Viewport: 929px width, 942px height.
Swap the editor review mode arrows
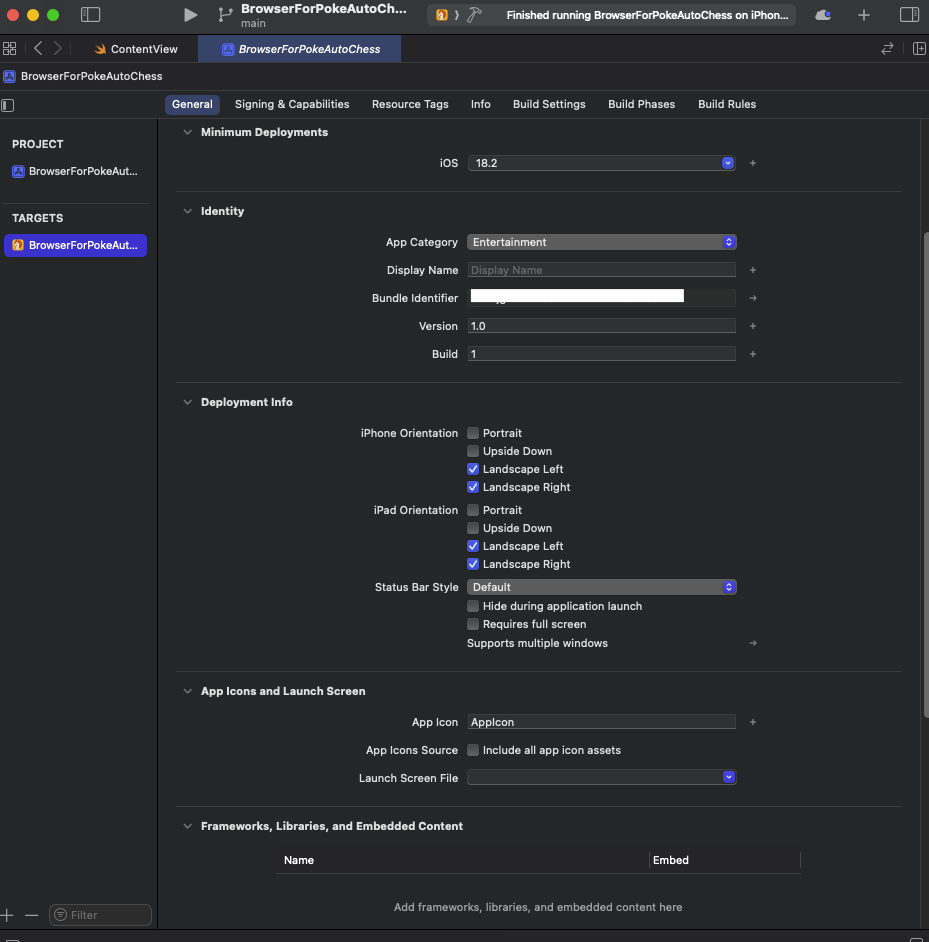point(887,49)
